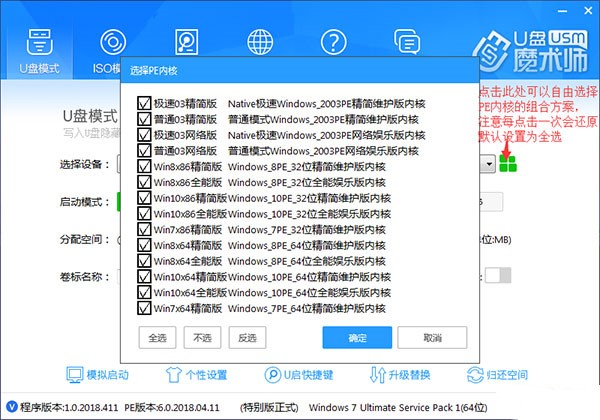This screenshot has height=420, width=600.
Task: Open the question mark help icon
Action: pyautogui.click(x=333, y=42)
